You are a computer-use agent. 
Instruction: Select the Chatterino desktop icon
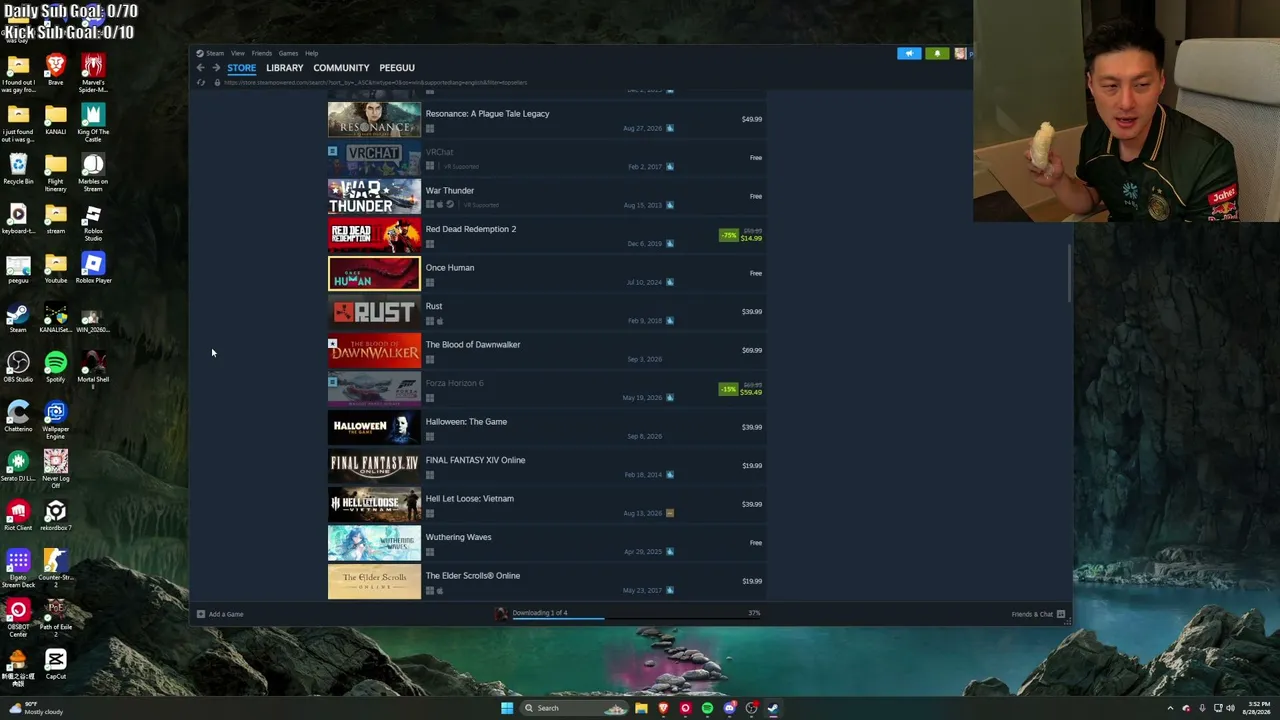pos(18,417)
